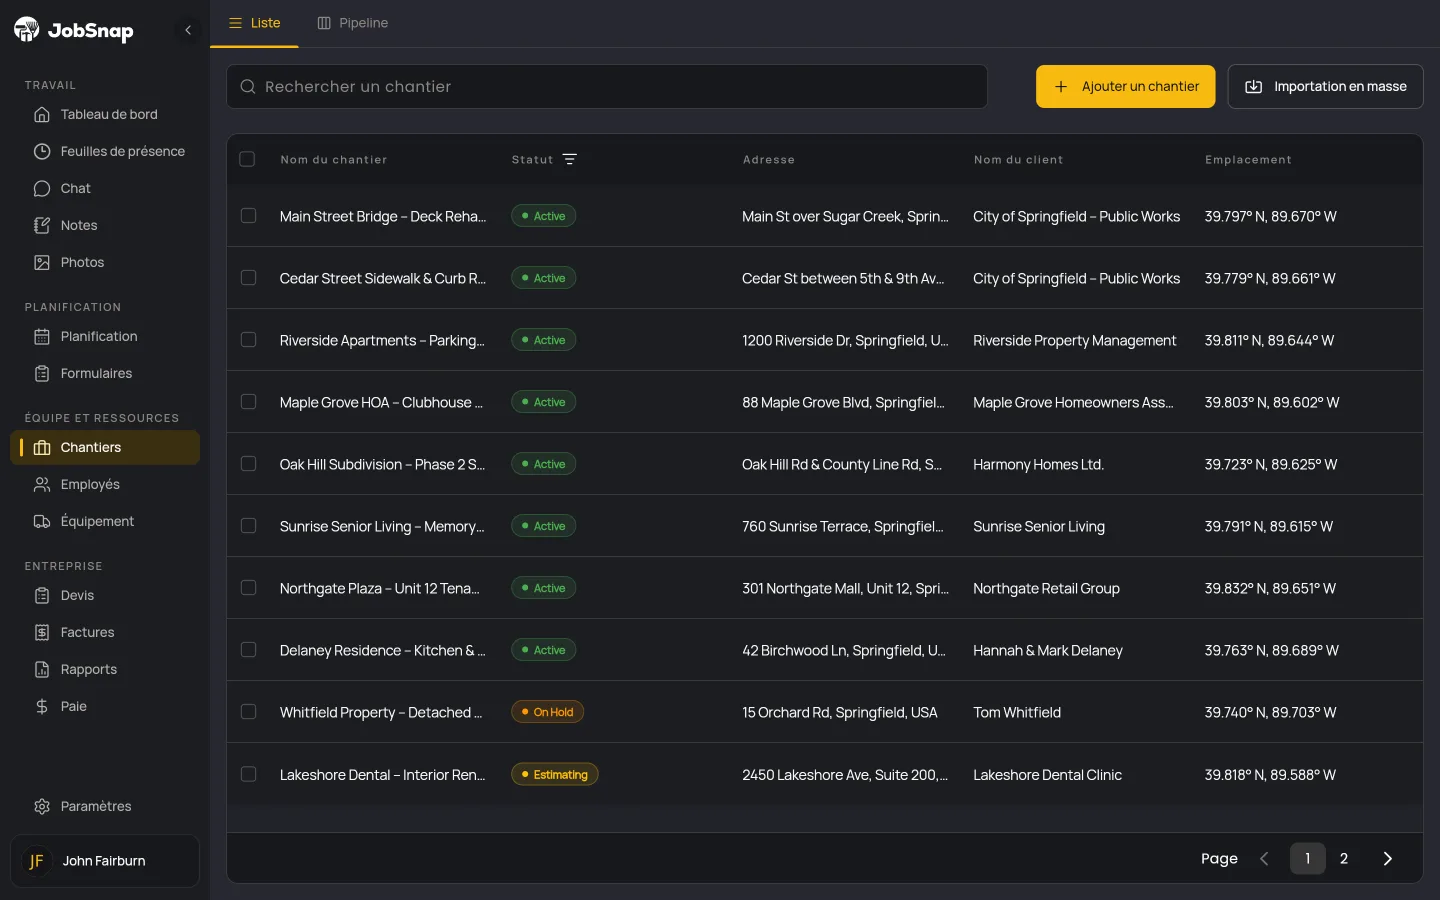Open Feuilles de présence clock icon
Image resolution: width=1440 pixels, height=900 pixels.
(42, 151)
